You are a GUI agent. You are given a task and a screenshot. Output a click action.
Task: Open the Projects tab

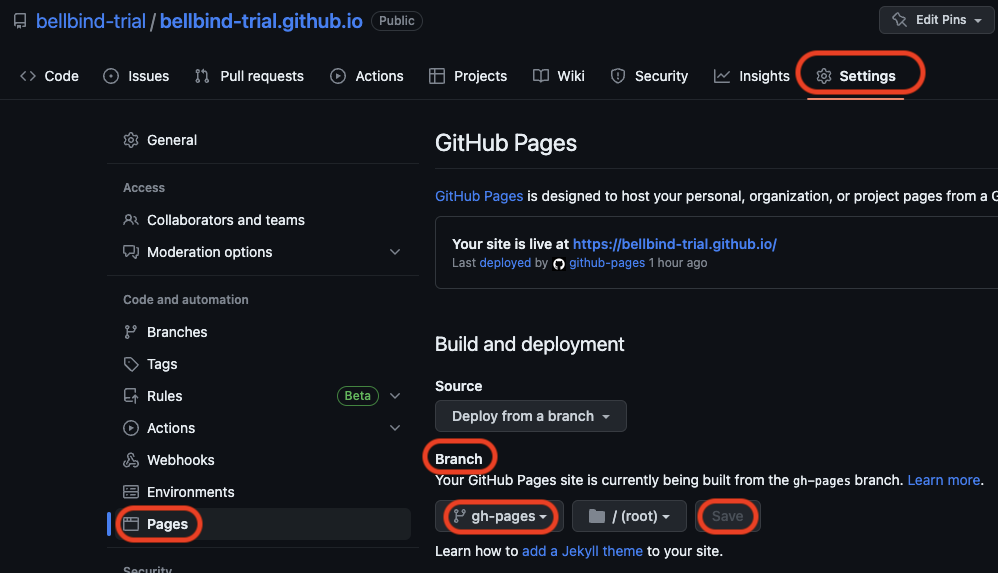468,76
